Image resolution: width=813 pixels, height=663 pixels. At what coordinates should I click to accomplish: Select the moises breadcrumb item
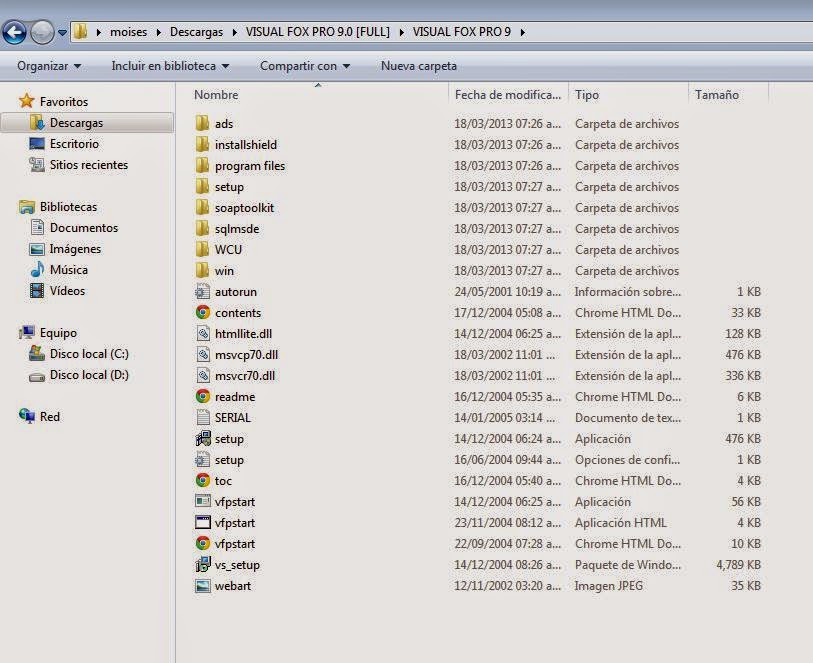129,31
